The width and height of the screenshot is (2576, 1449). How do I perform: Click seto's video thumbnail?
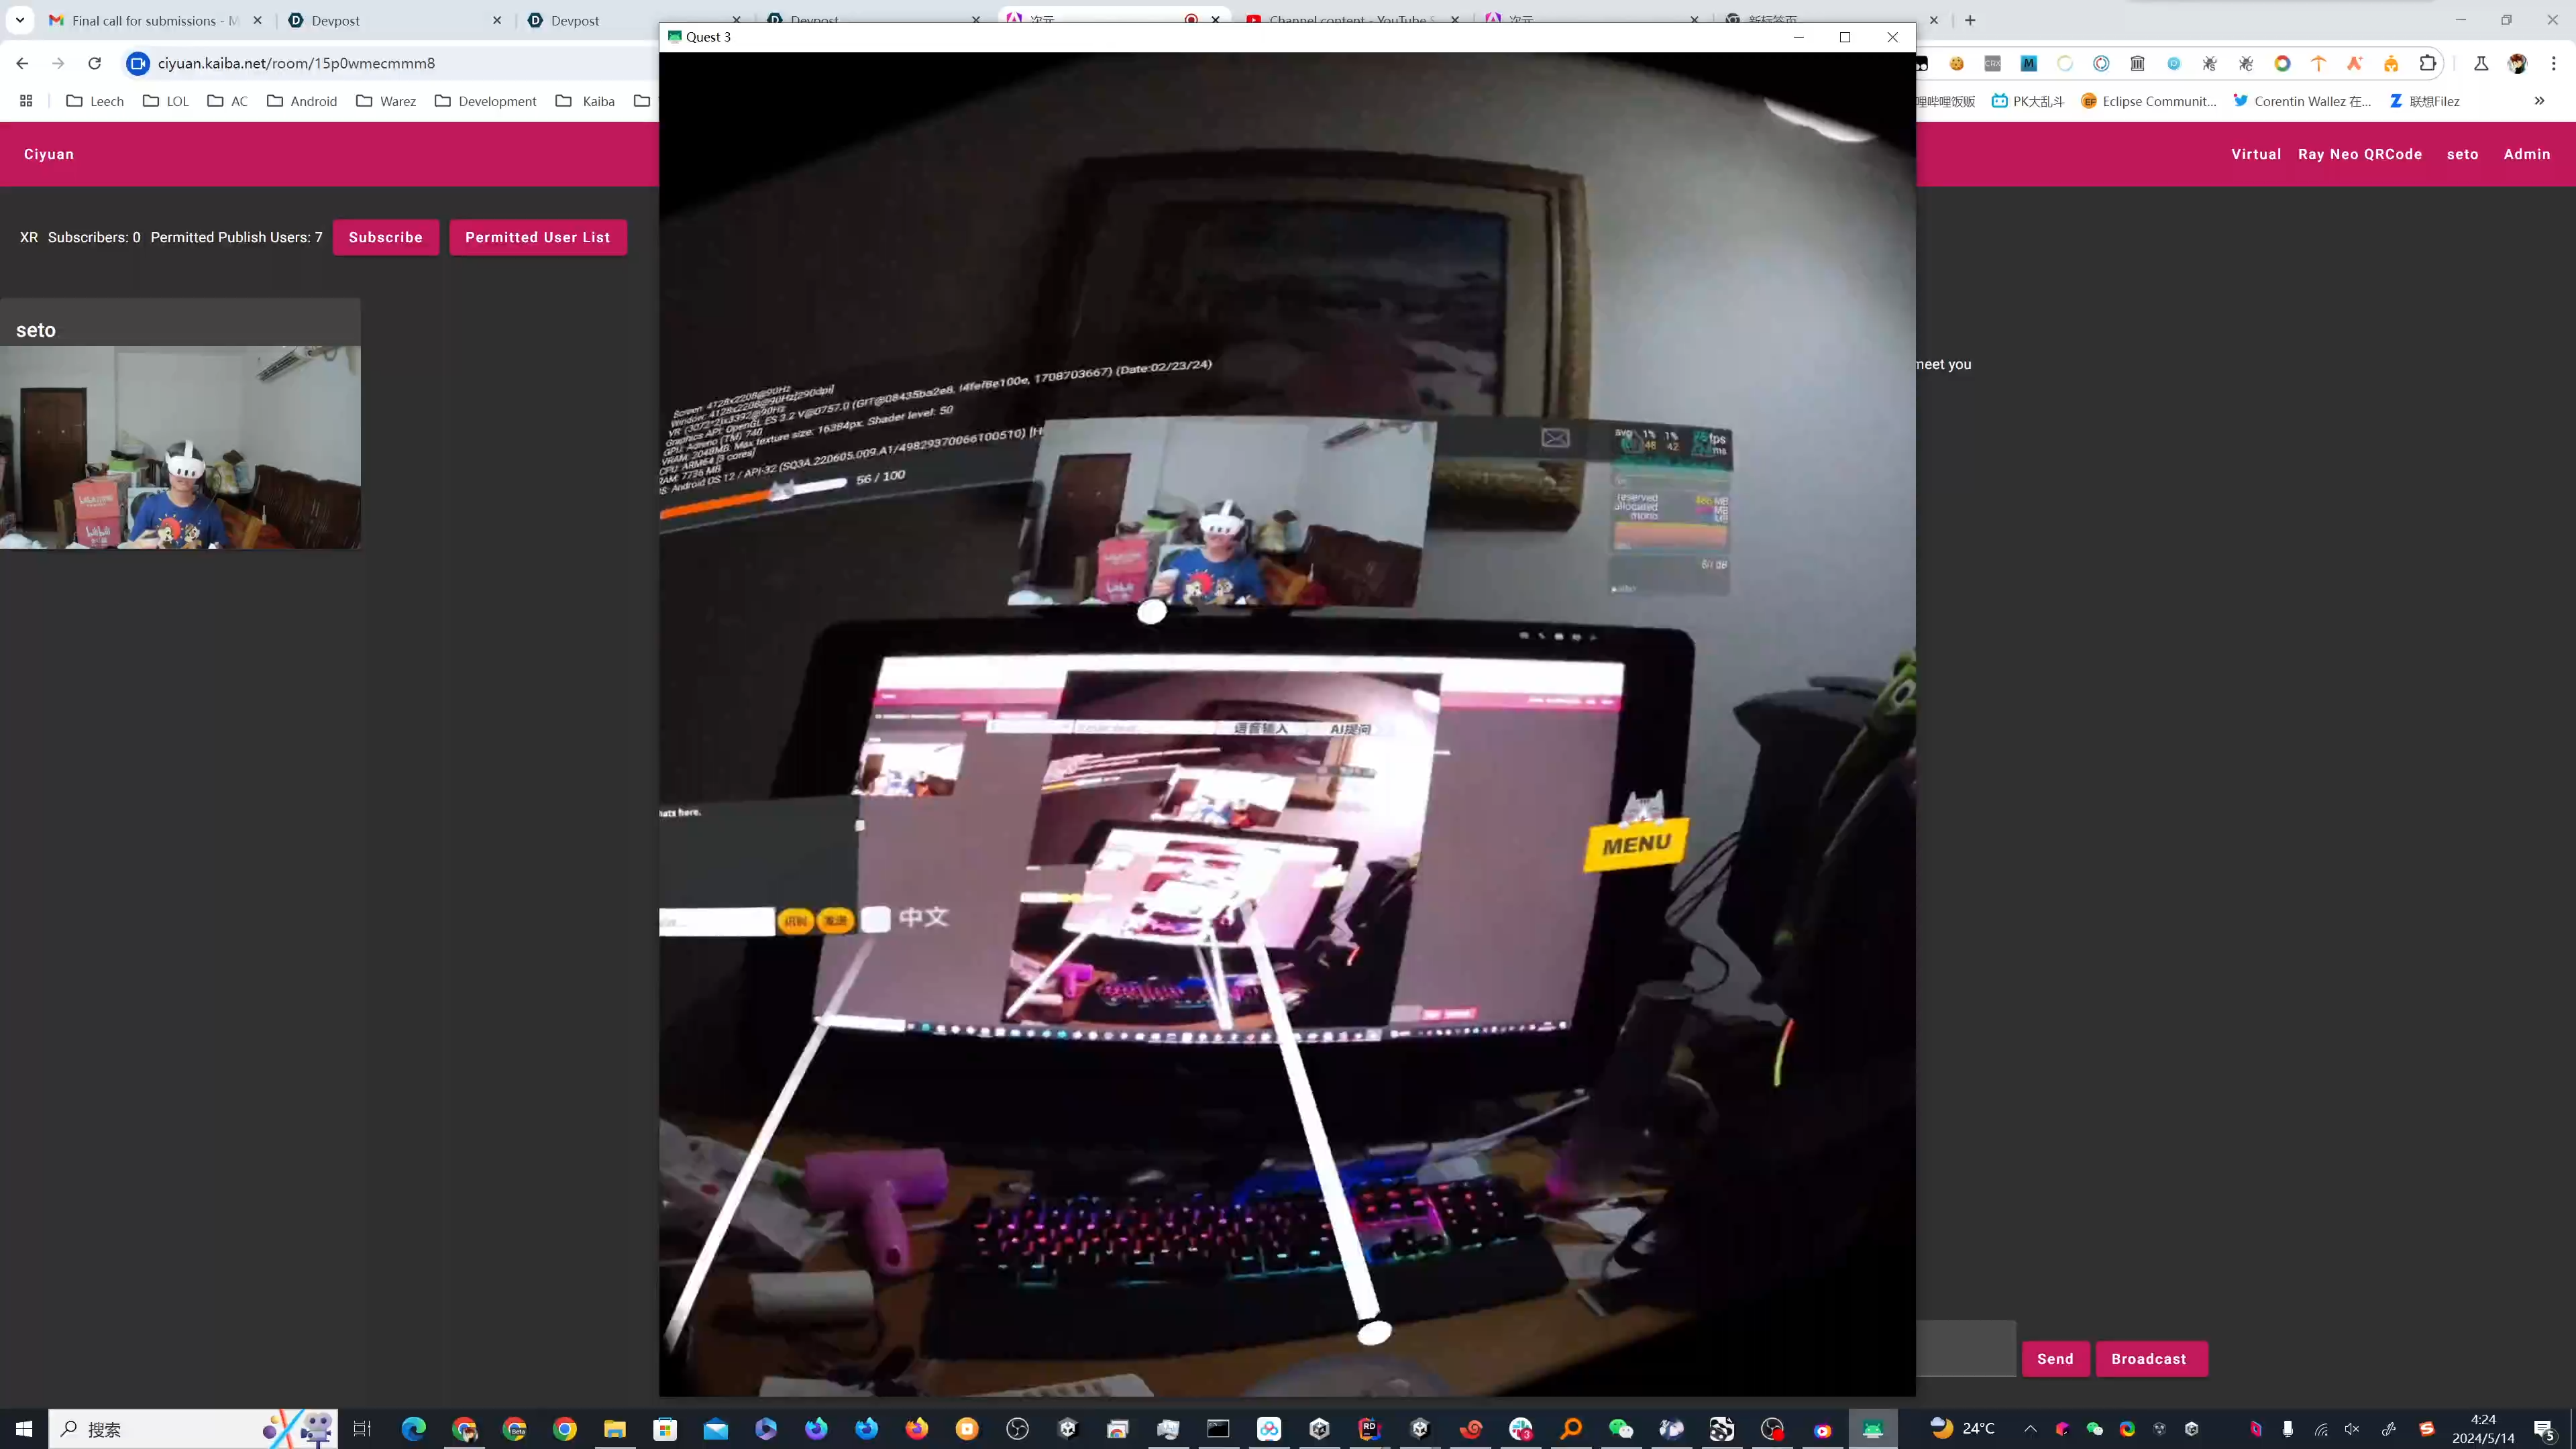click(180, 447)
